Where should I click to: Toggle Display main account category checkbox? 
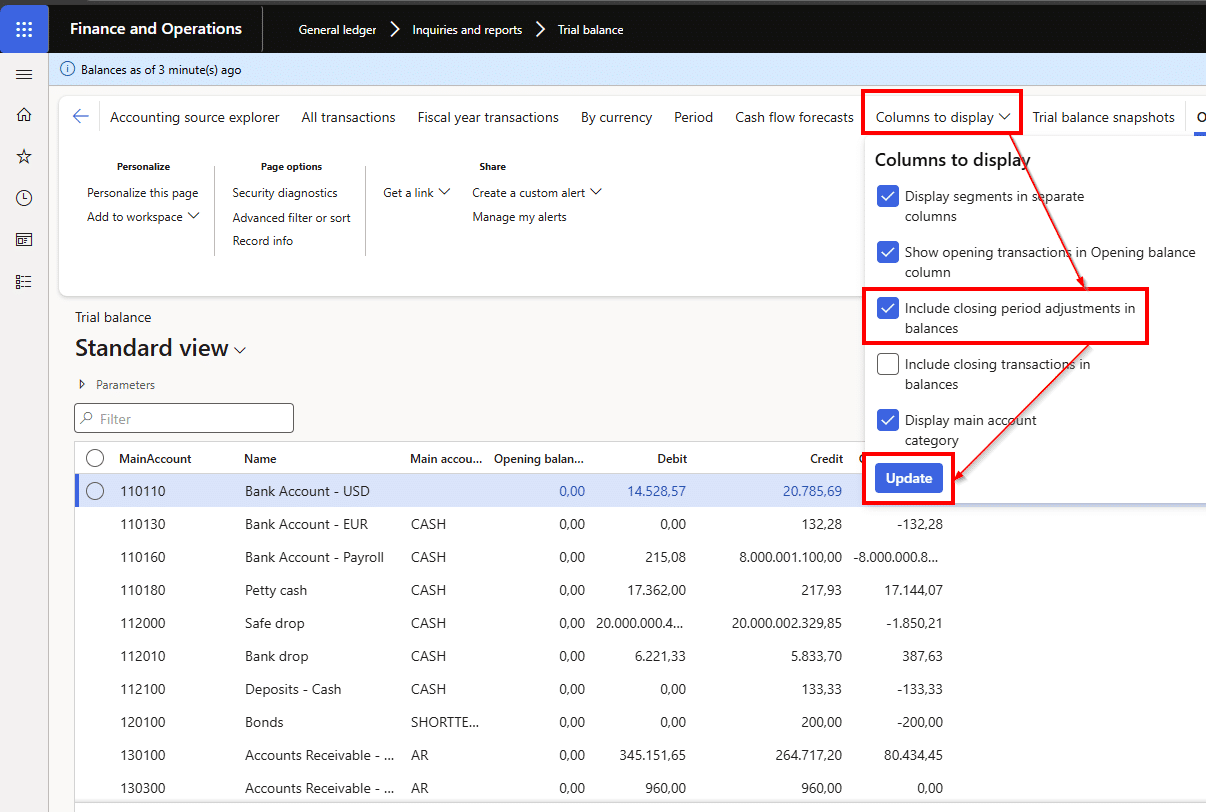[888, 421]
